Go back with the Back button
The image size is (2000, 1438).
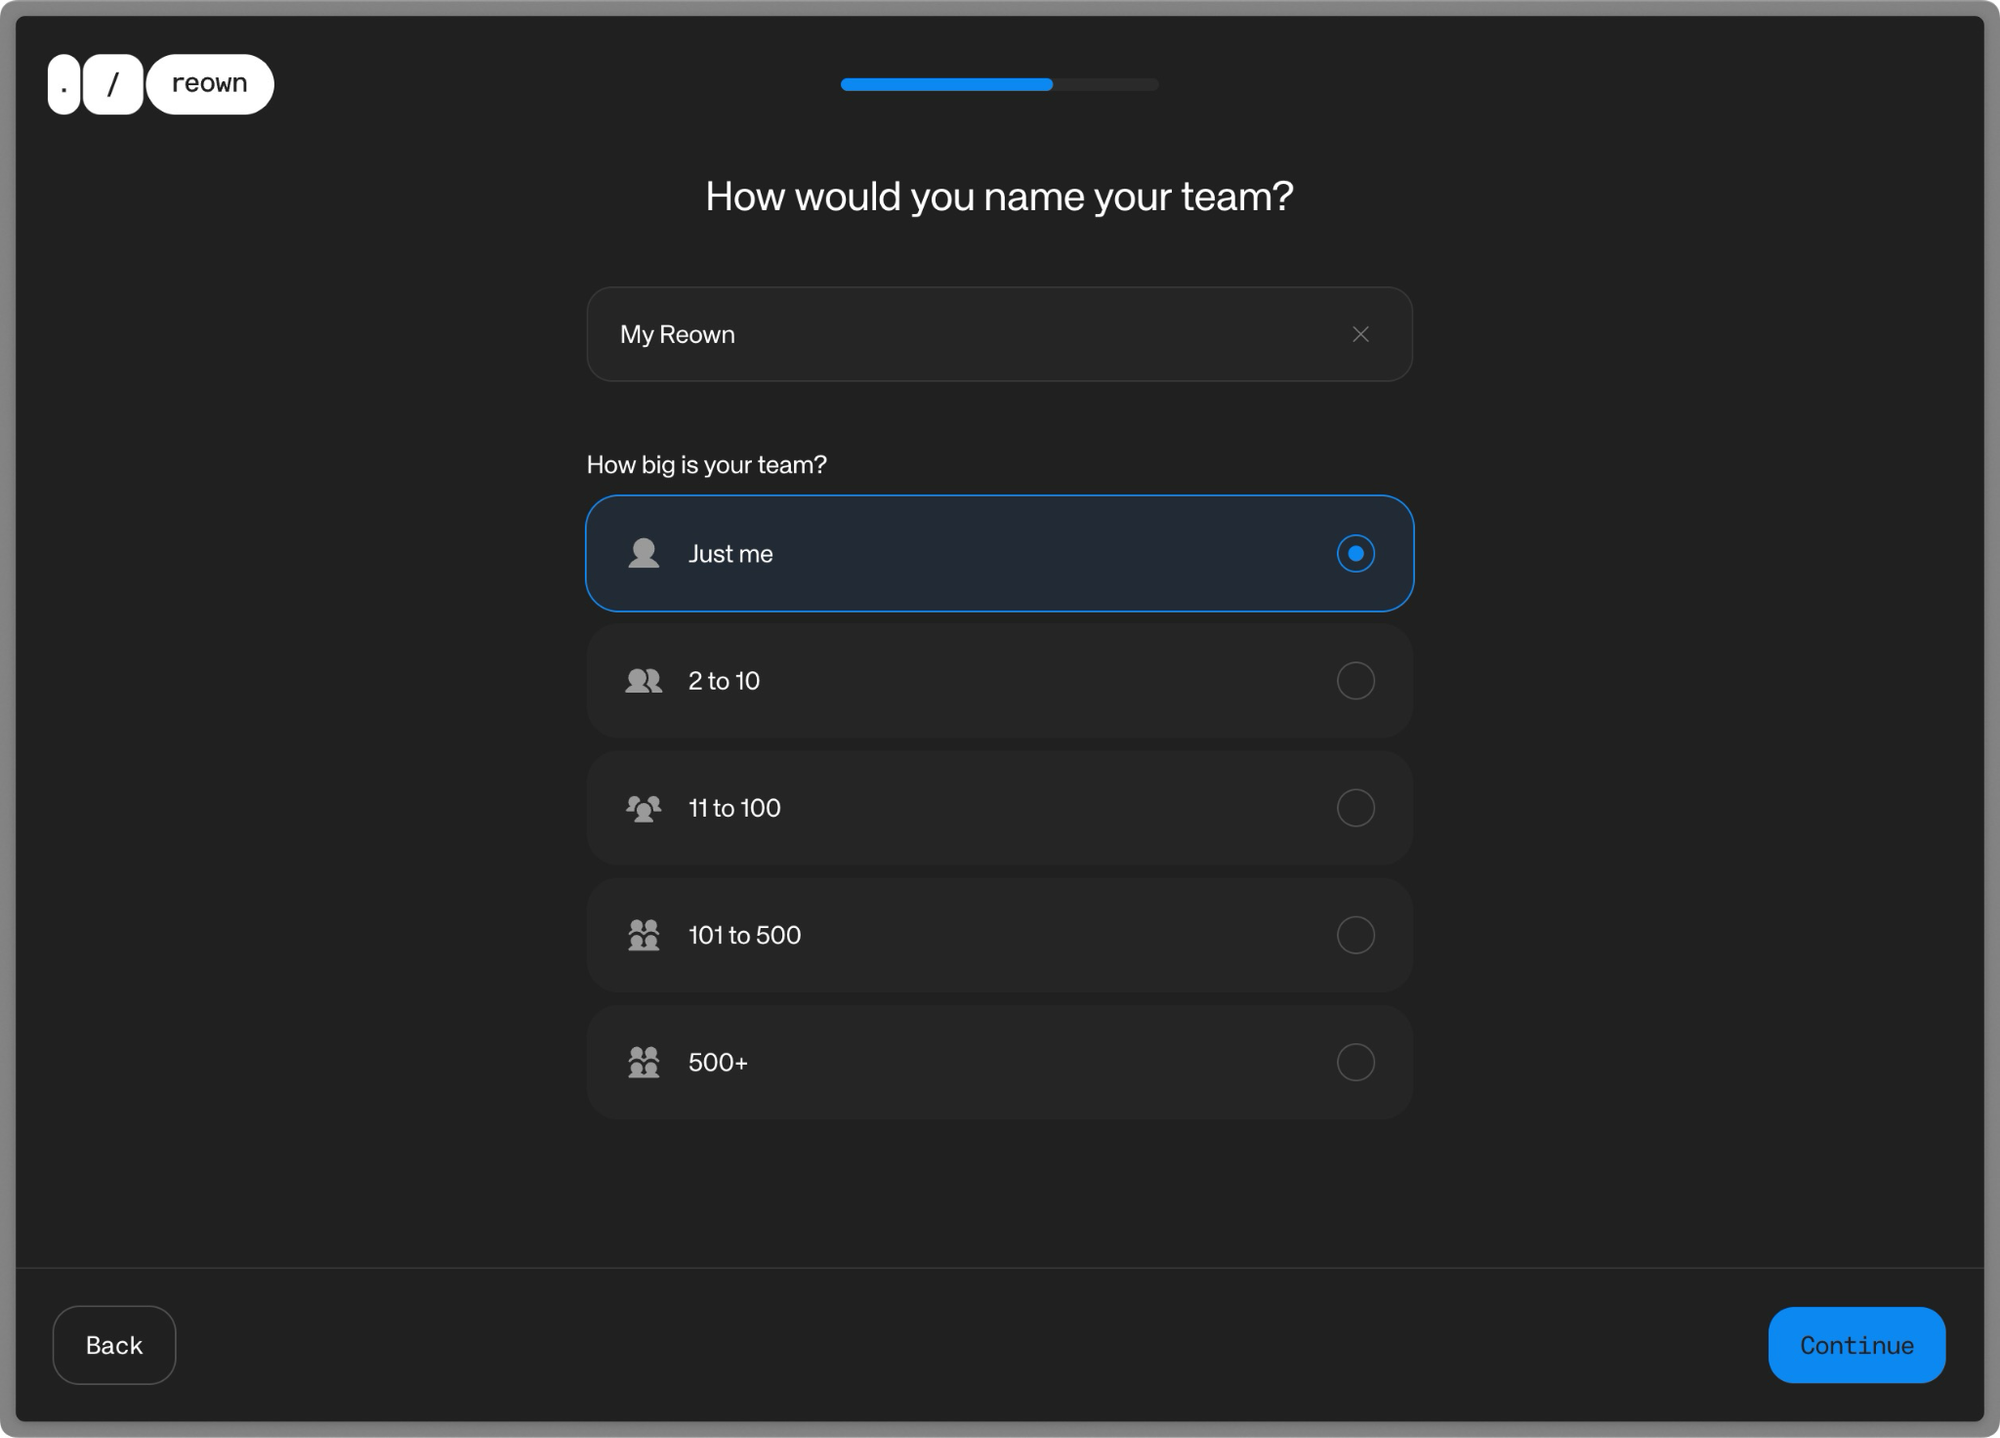click(114, 1345)
